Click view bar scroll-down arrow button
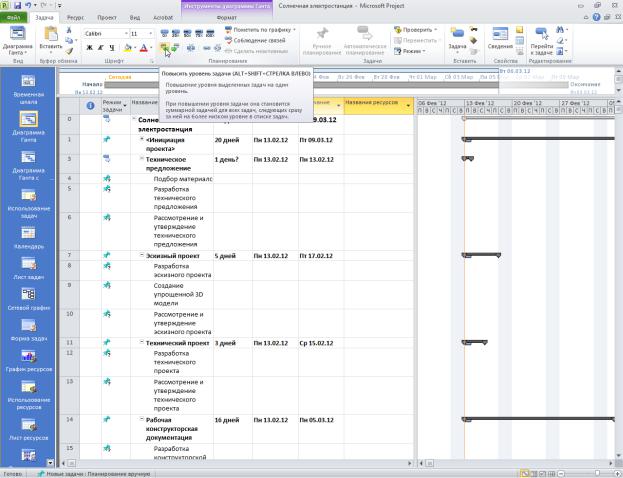The width and height of the screenshot is (623, 478). [x=50, y=463]
